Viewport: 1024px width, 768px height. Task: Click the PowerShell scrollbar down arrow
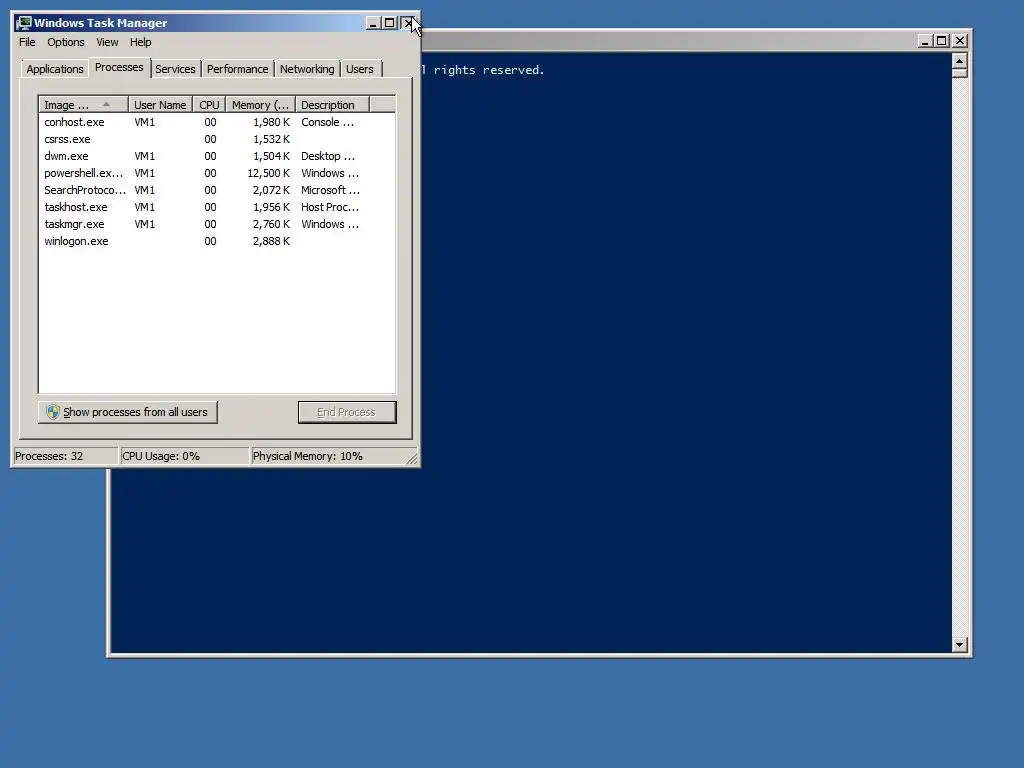(x=959, y=645)
